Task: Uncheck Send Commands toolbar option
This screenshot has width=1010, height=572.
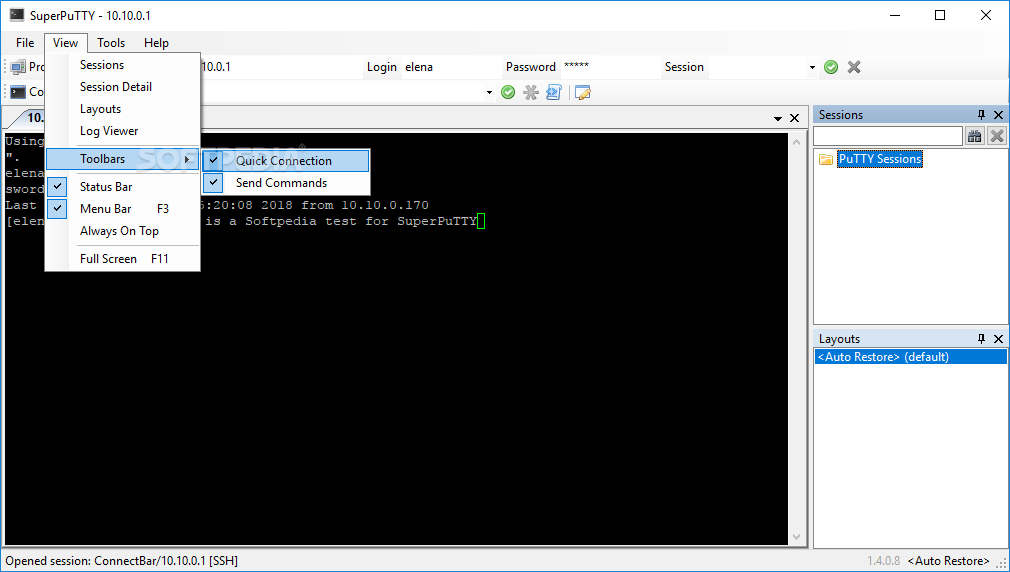Action: [286, 183]
